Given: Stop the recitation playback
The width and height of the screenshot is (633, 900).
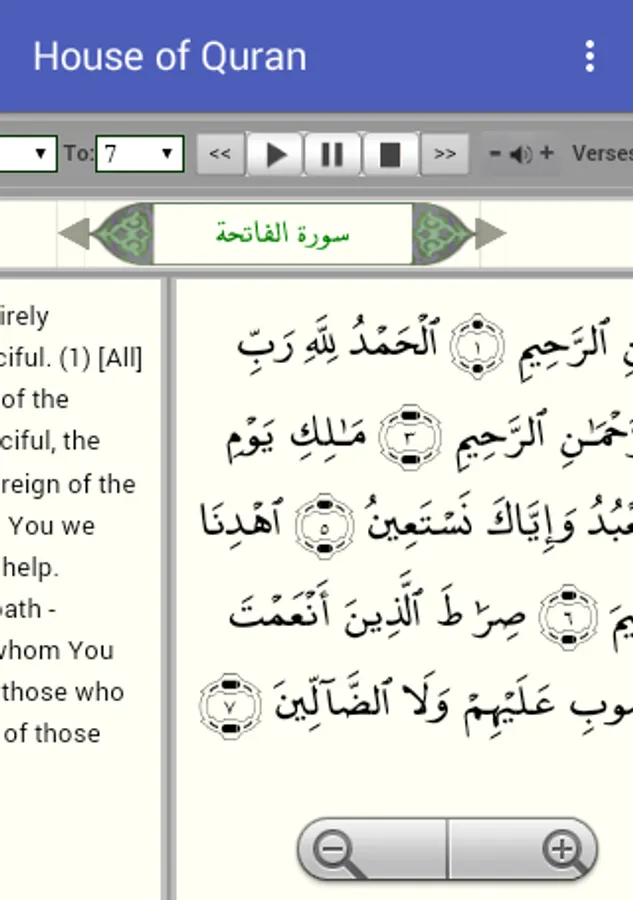Looking at the screenshot, I should tap(390, 154).
